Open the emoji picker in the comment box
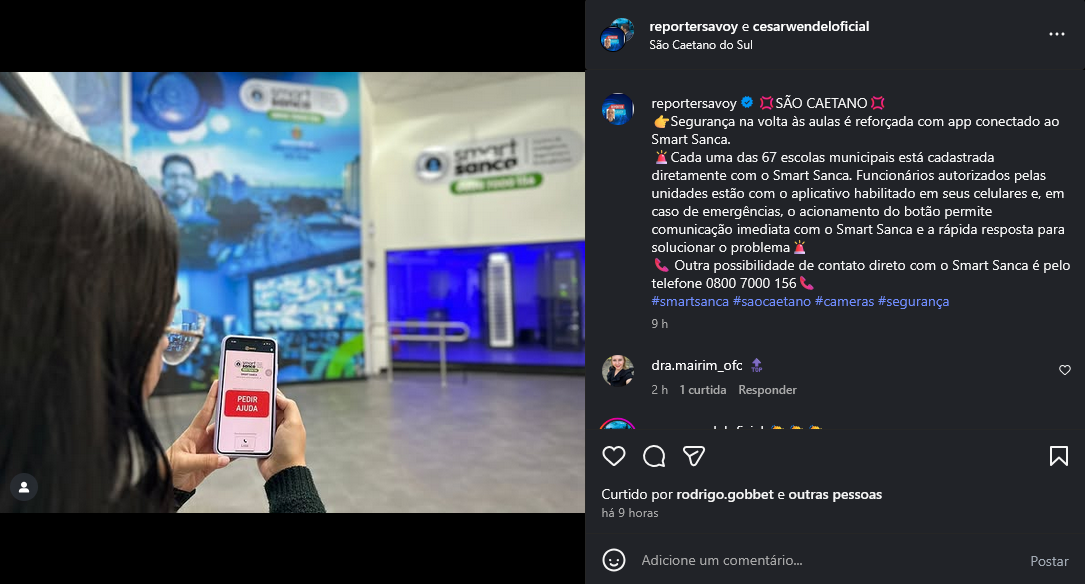The width and height of the screenshot is (1085, 584). click(x=614, y=560)
